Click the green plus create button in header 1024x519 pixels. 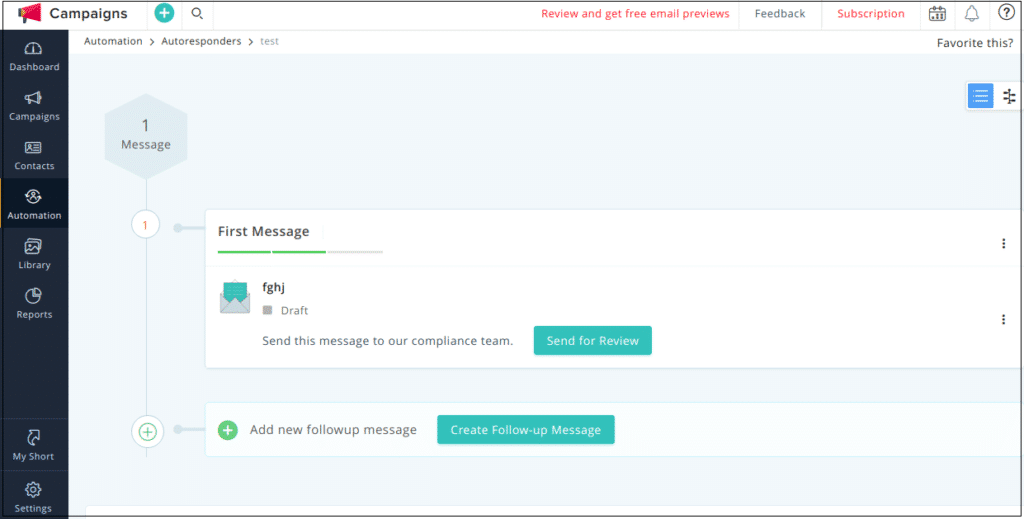point(164,13)
